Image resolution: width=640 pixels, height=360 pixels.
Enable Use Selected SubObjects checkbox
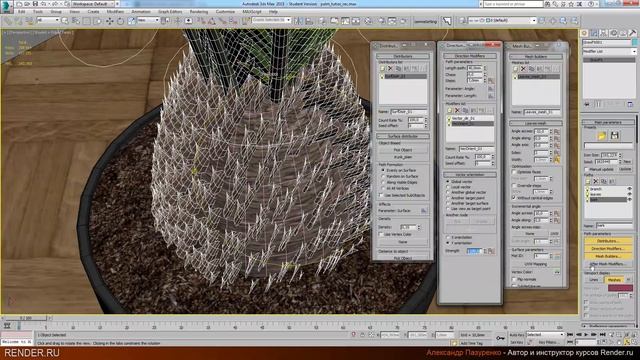[x=382, y=196]
